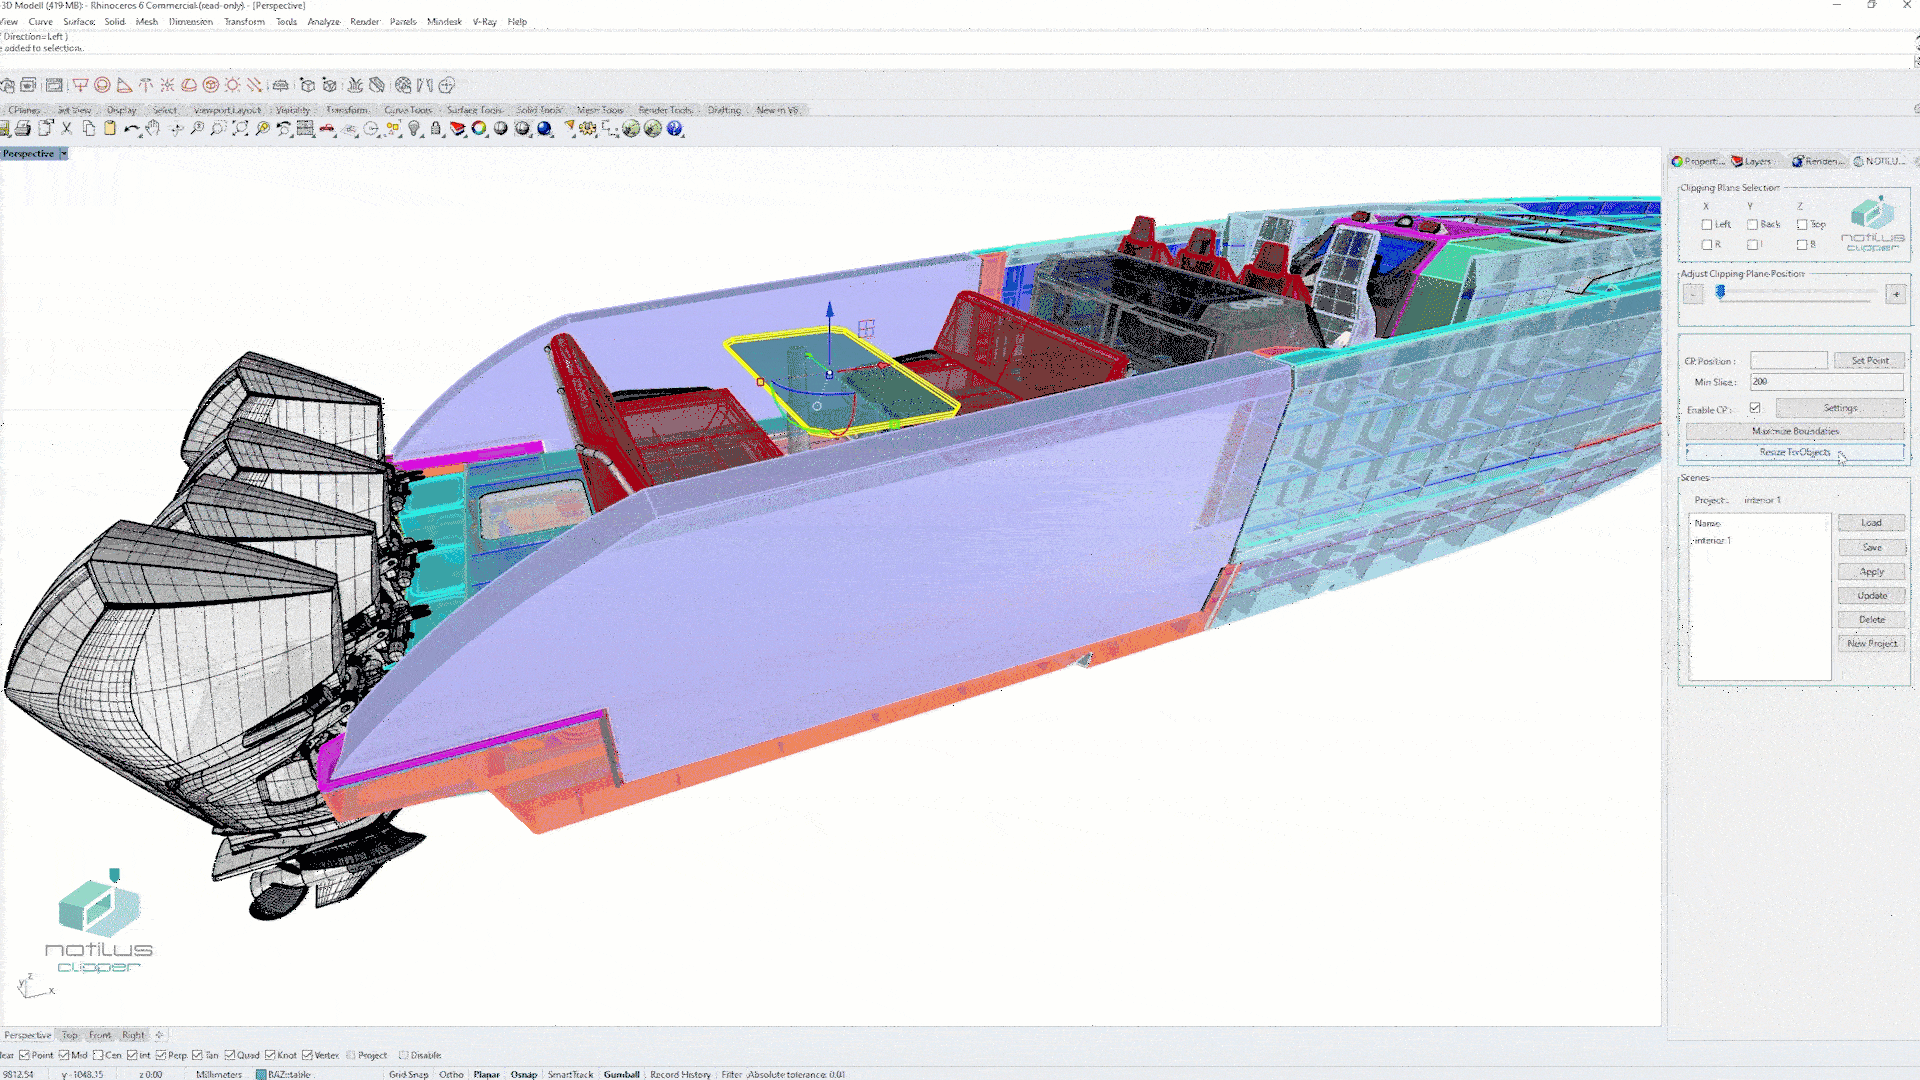Click the clipping plane position slider handle

pos(1720,292)
